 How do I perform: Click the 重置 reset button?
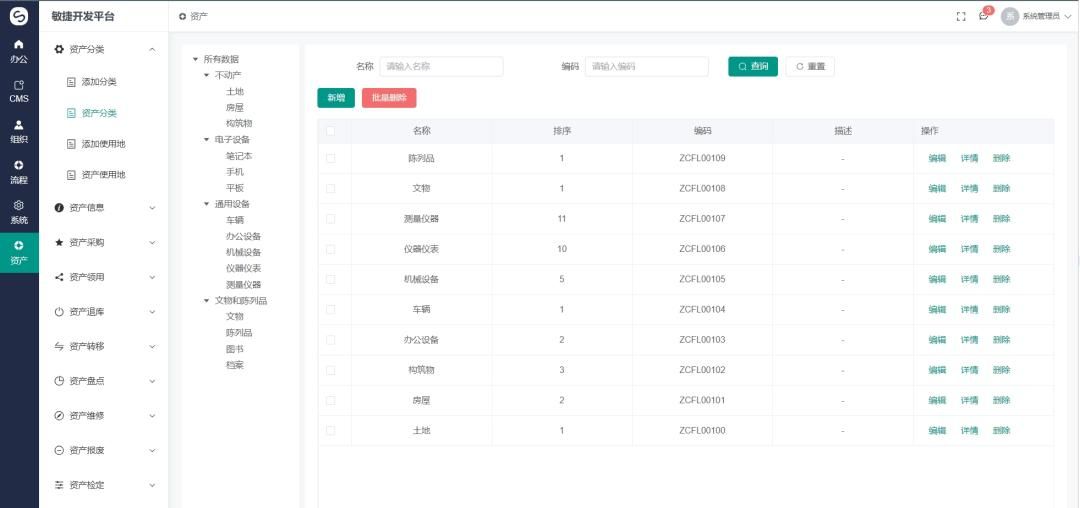click(x=810, y=67)
